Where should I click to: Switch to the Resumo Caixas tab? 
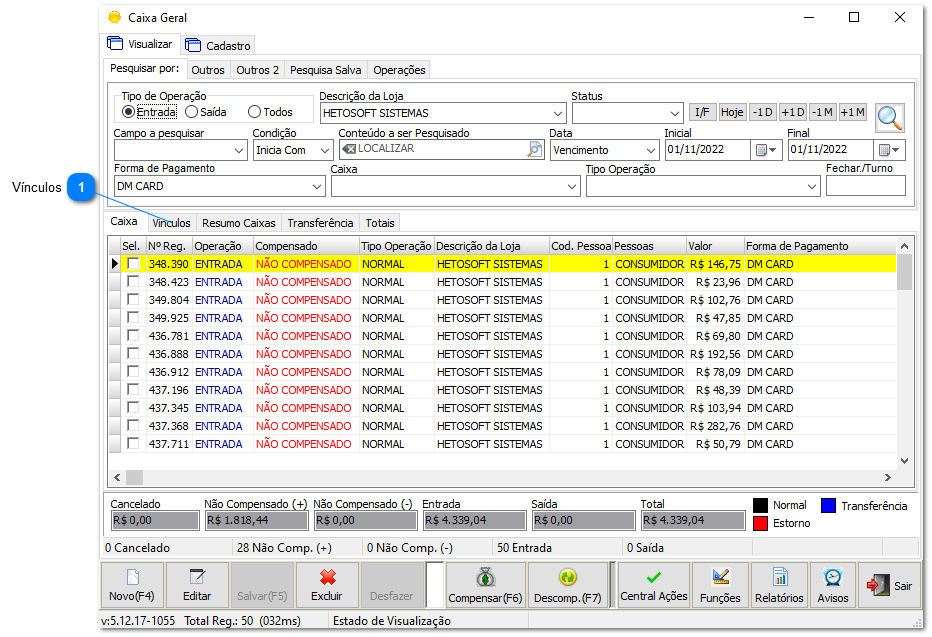238,223
